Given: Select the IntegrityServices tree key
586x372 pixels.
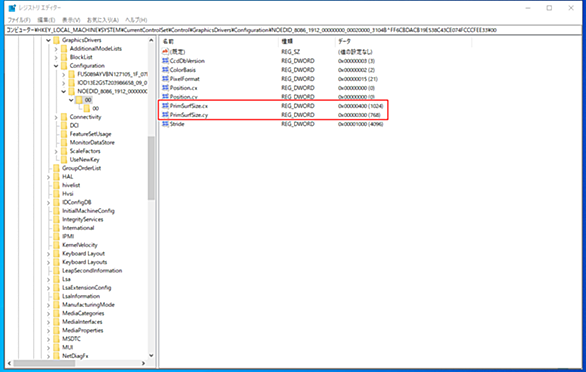Looking at the screenshot, I should click(x=83, y=219).
